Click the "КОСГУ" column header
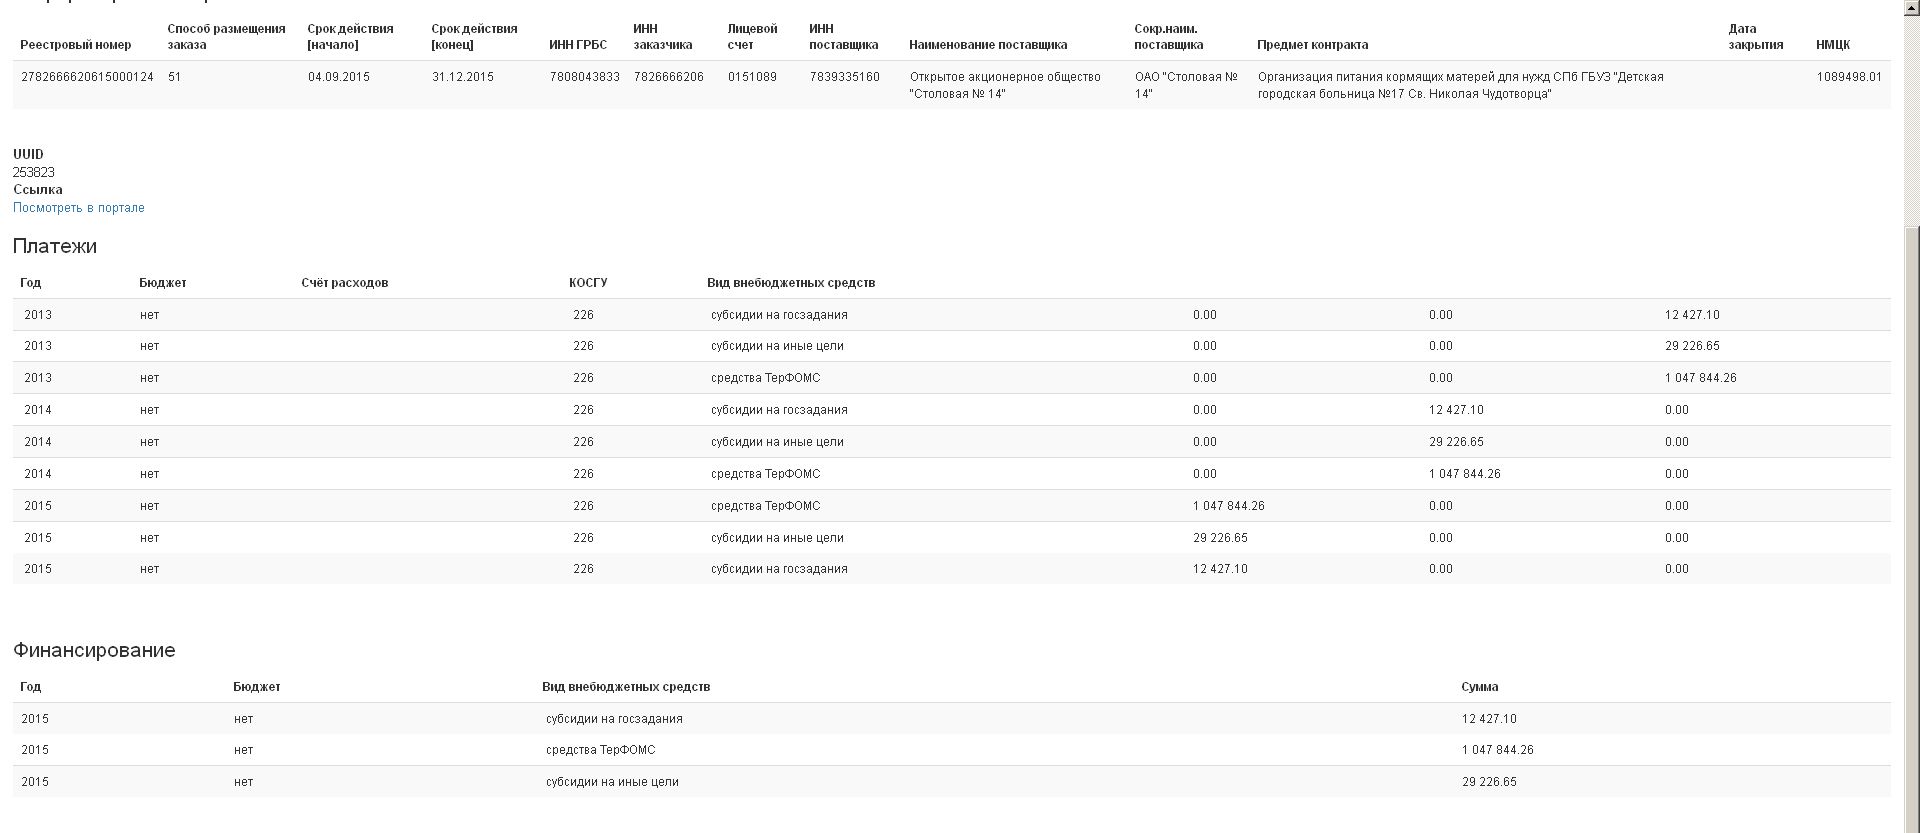The width and height of the screenshot is (1920, 833). click(588, 283)
